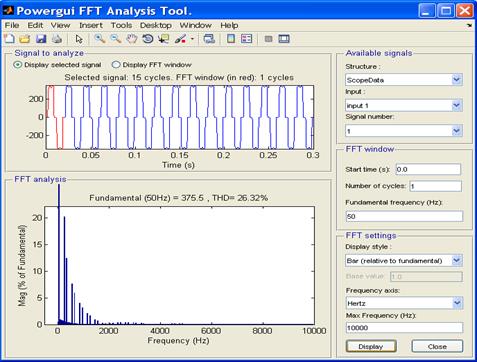Click the FFT analysis bar chart
477x362 pixels.
[180, 265]
